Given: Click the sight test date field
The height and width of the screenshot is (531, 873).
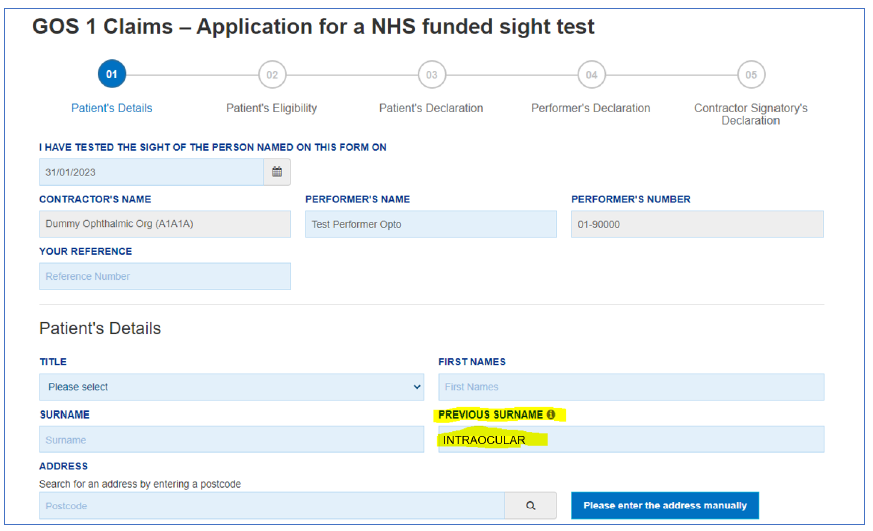Looking at the screenshot, I should [x=151, y=172].
